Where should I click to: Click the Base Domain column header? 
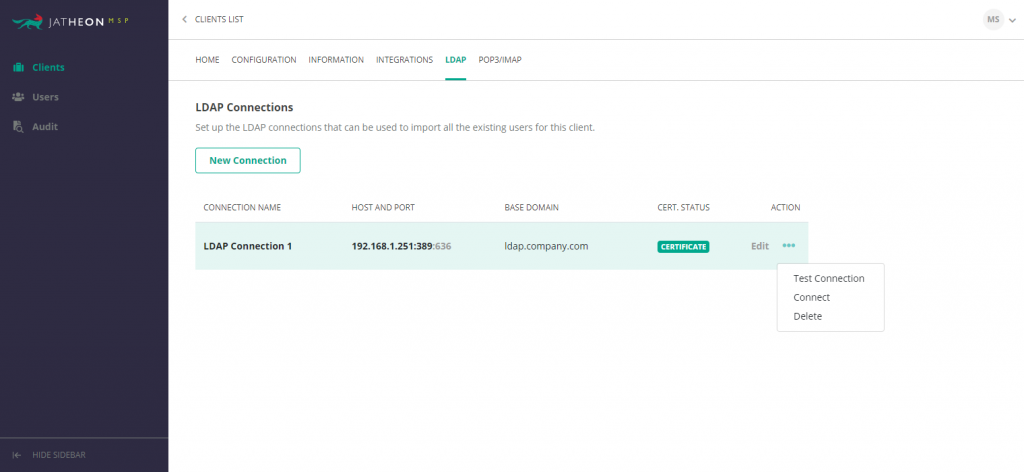[531, 208]
